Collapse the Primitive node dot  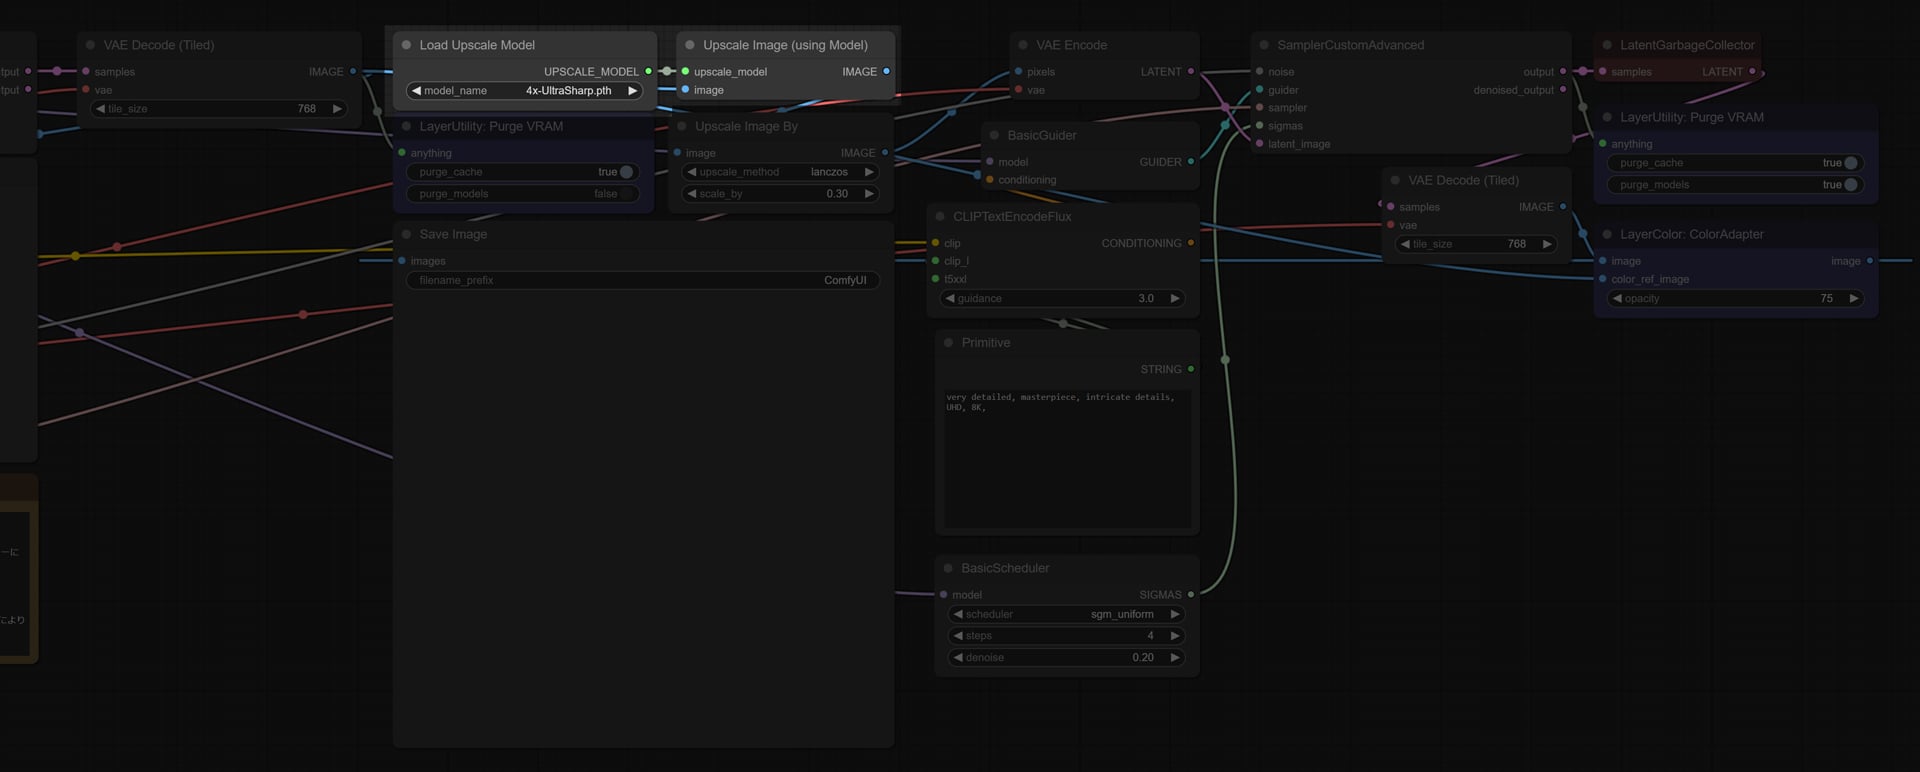coord(948,342)
